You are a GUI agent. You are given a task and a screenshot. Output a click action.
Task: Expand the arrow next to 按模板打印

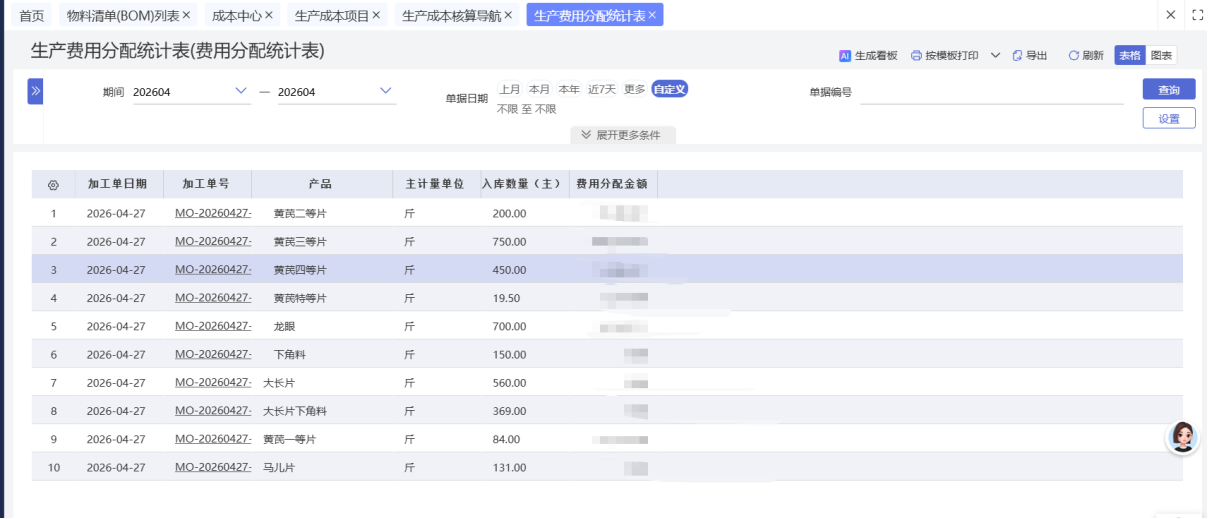(995, 56)
